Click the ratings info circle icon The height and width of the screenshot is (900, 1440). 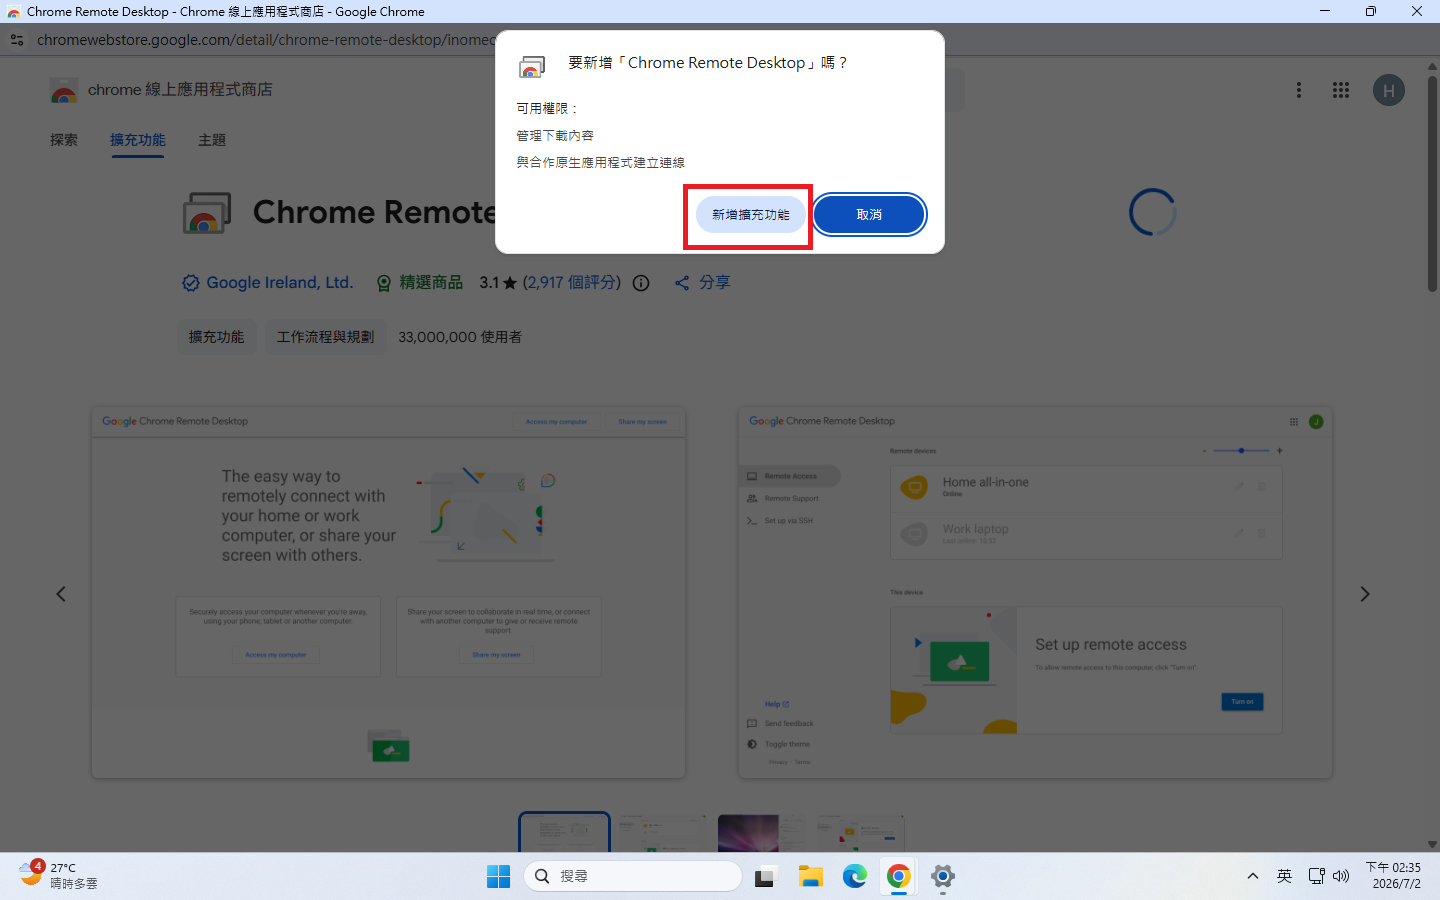641,283
